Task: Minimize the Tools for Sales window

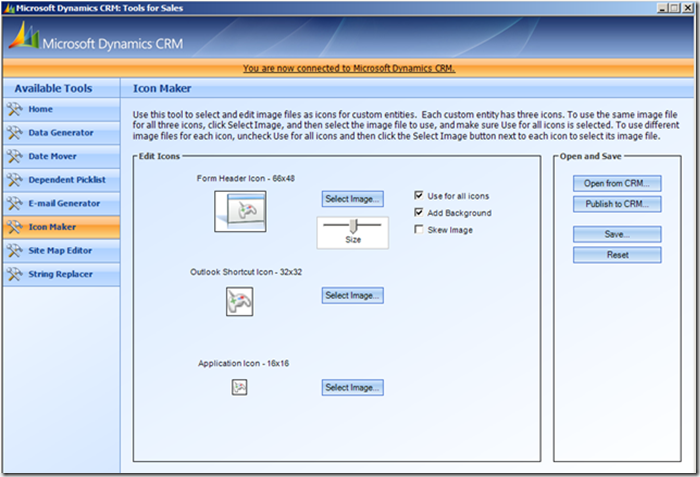Action: pyautogui.click(x=662, y=8)
